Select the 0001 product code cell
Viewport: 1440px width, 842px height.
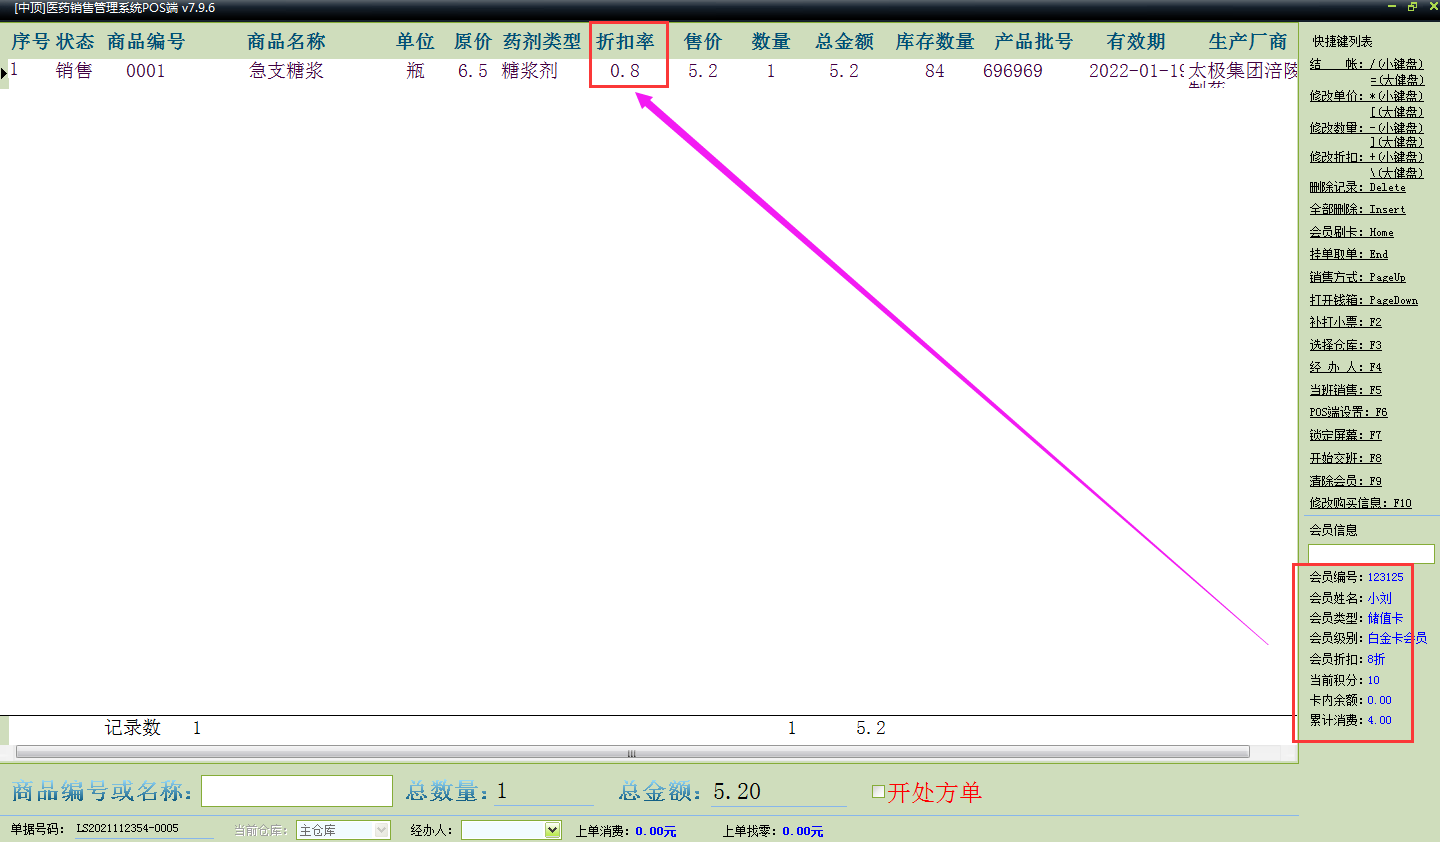(145, 71)
